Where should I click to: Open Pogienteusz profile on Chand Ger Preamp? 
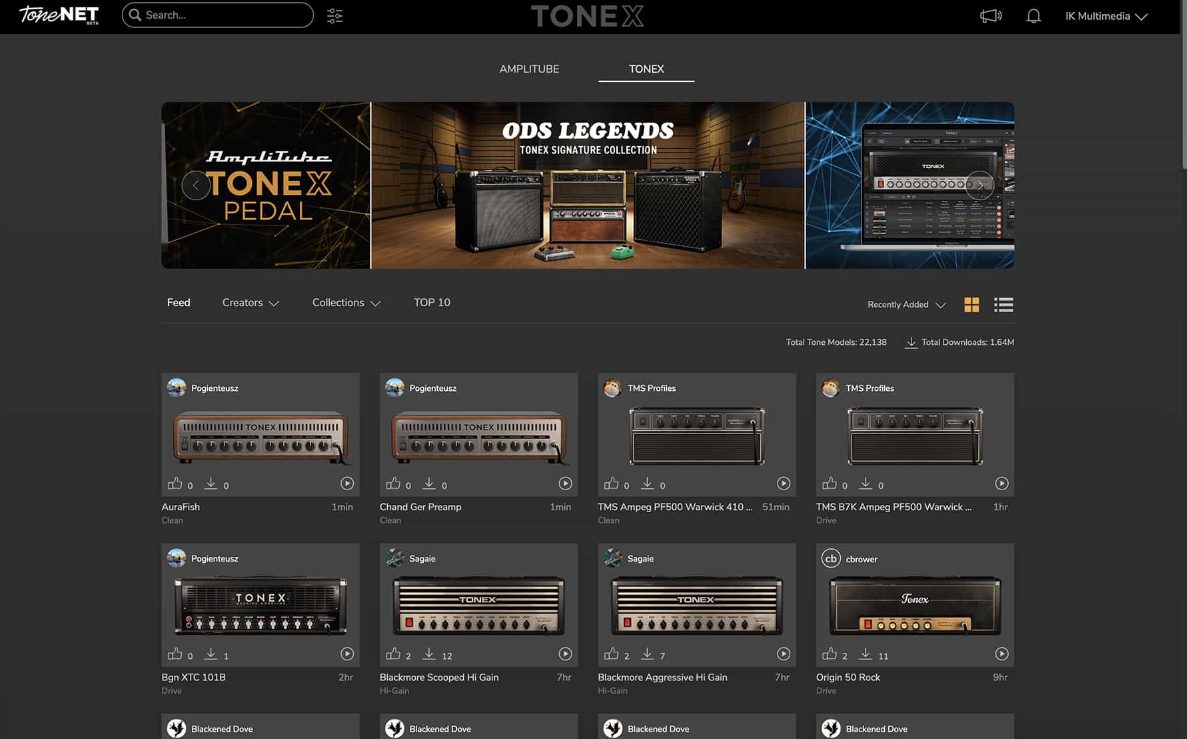click(432, 388)
